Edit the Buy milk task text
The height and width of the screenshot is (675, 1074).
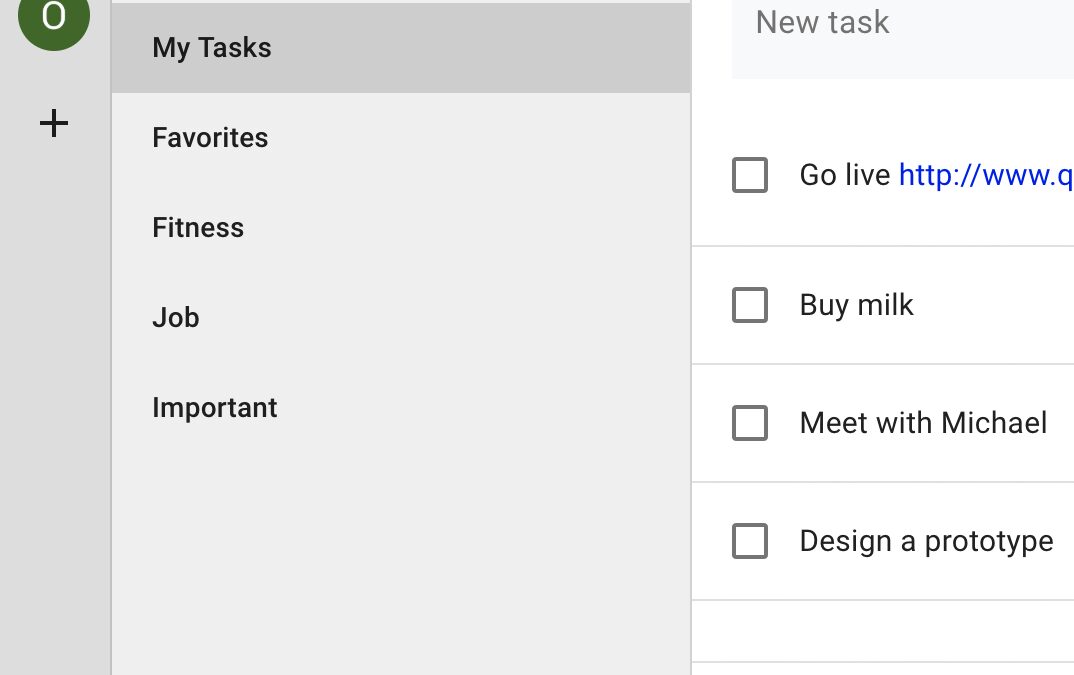coord(856,305)
